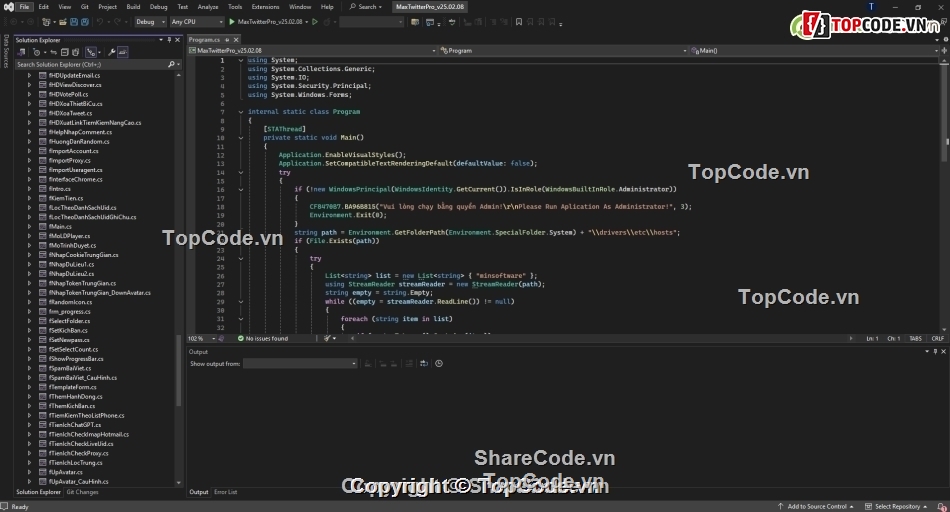The height and width of the screenshot is (512, 950).
Task: Open the Extensions menu
Action: 265,7
